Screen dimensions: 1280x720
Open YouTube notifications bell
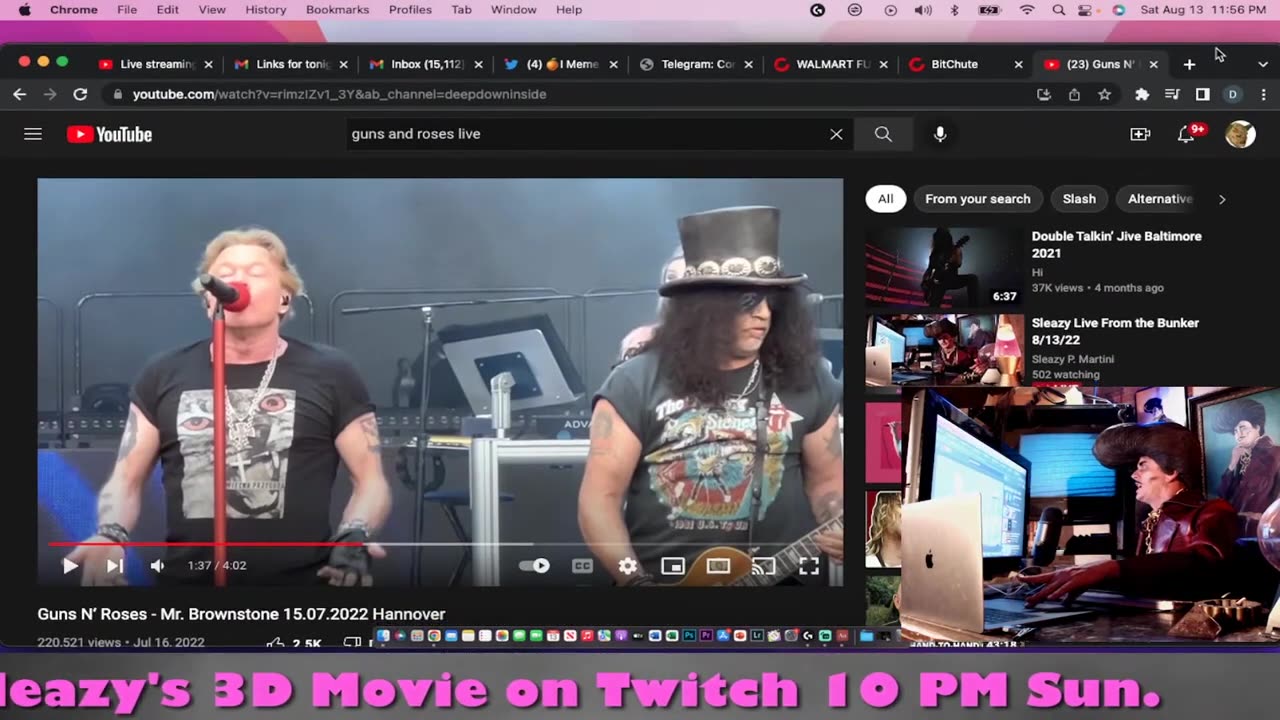1186,134
